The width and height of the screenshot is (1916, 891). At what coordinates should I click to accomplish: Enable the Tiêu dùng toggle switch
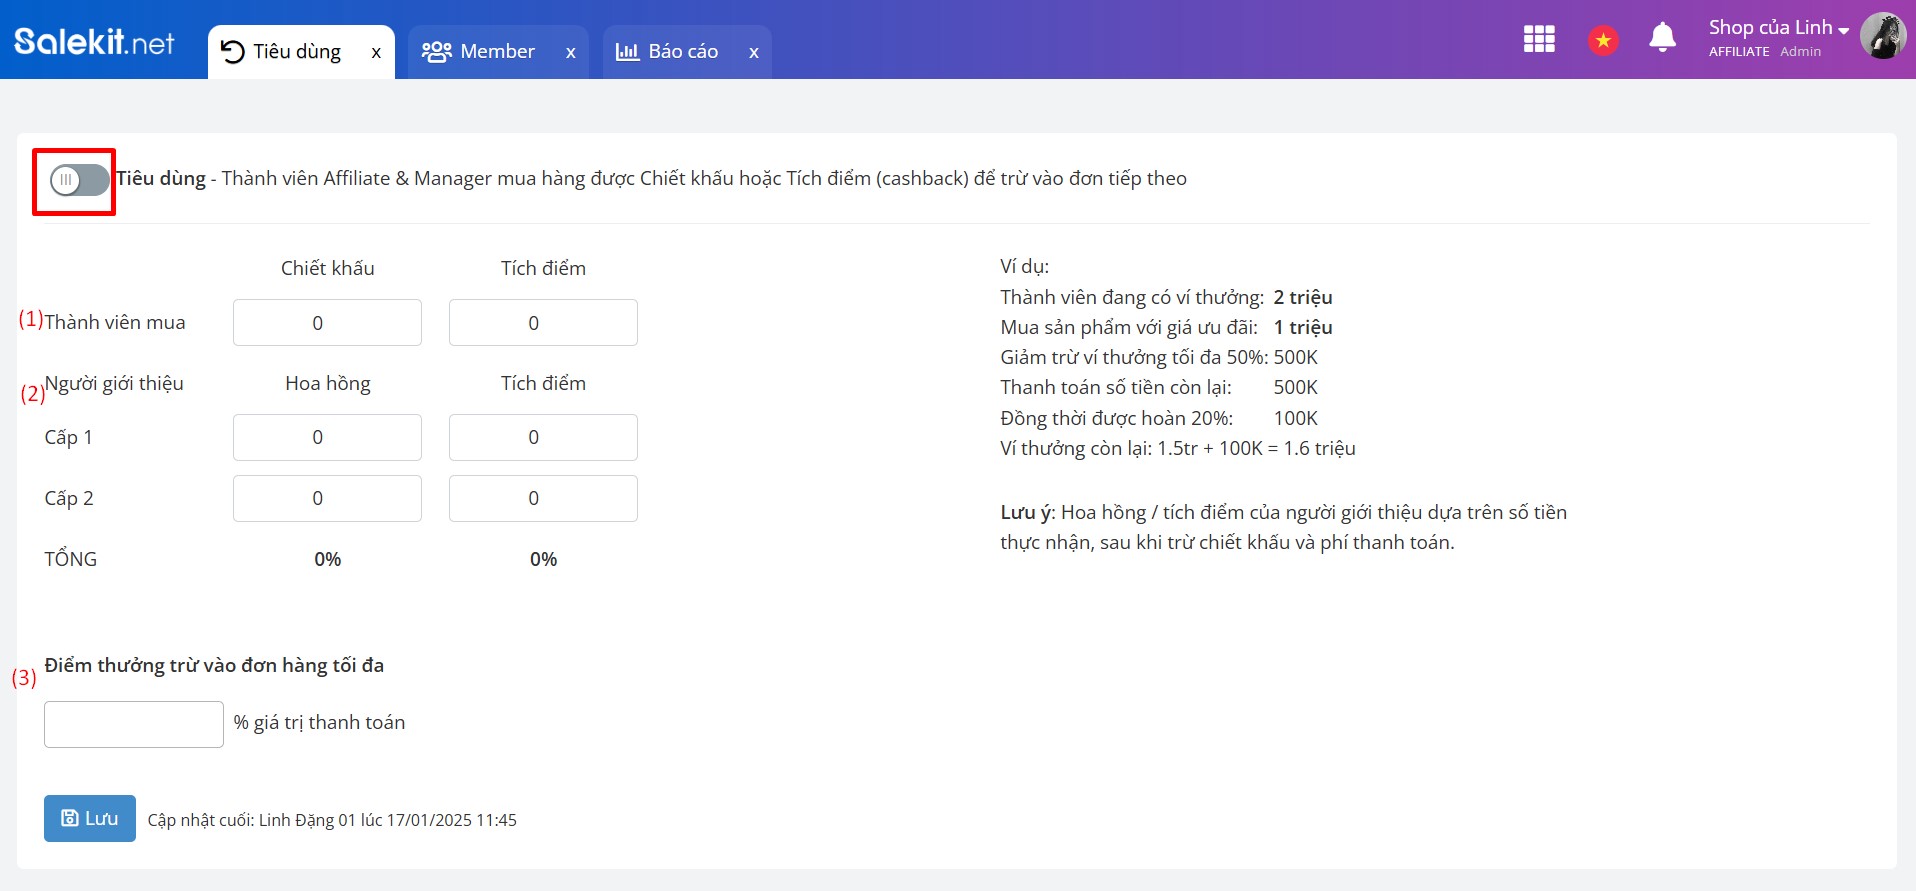tap(79, 180)
